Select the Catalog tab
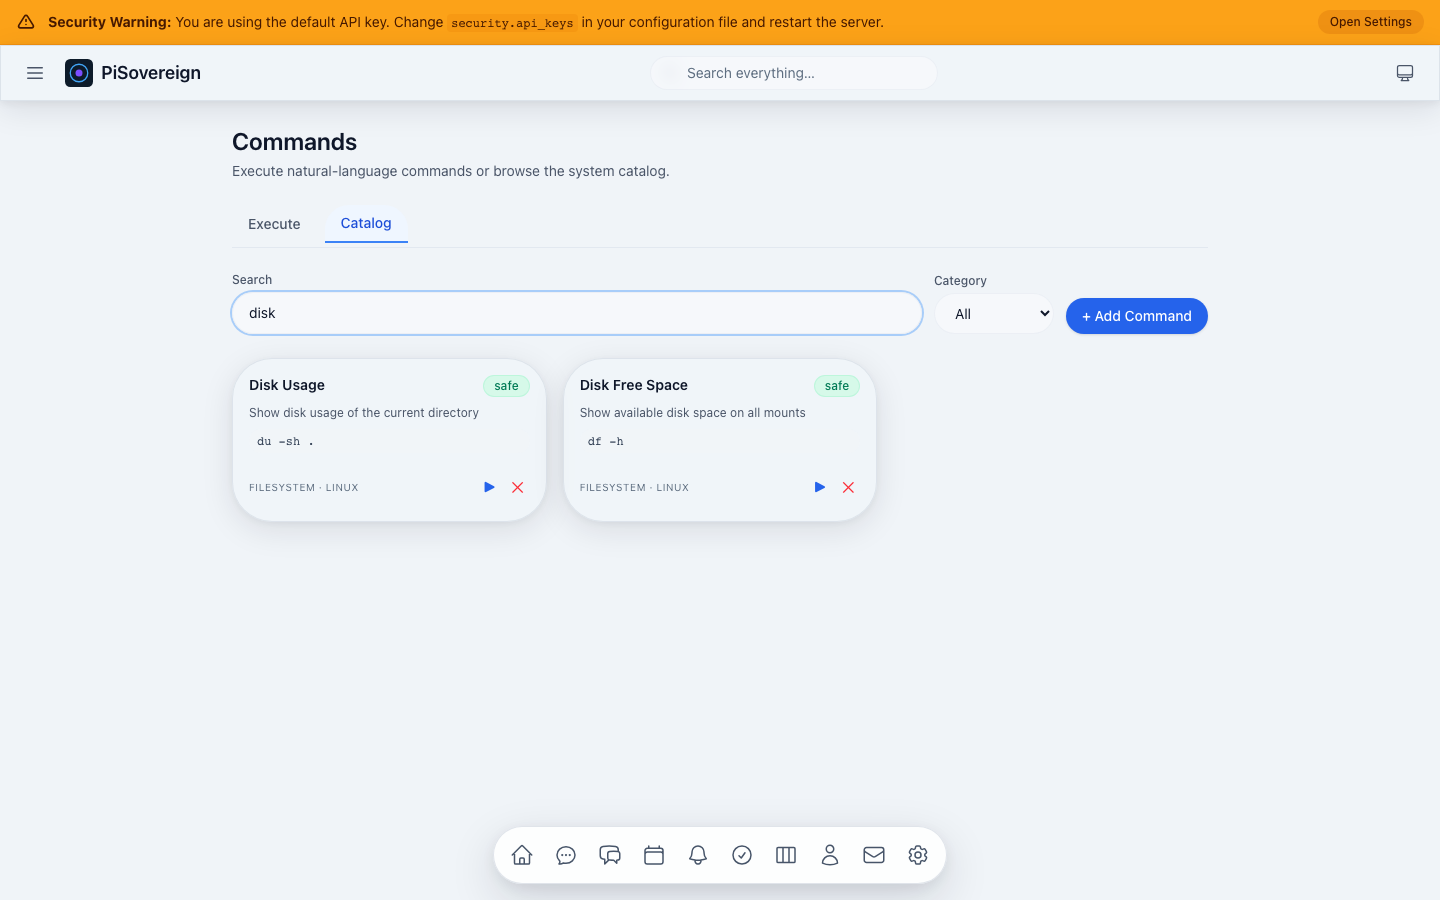The width and height of the screenshot is (1440, 900). pyautogui.click(x=366, y=223)
